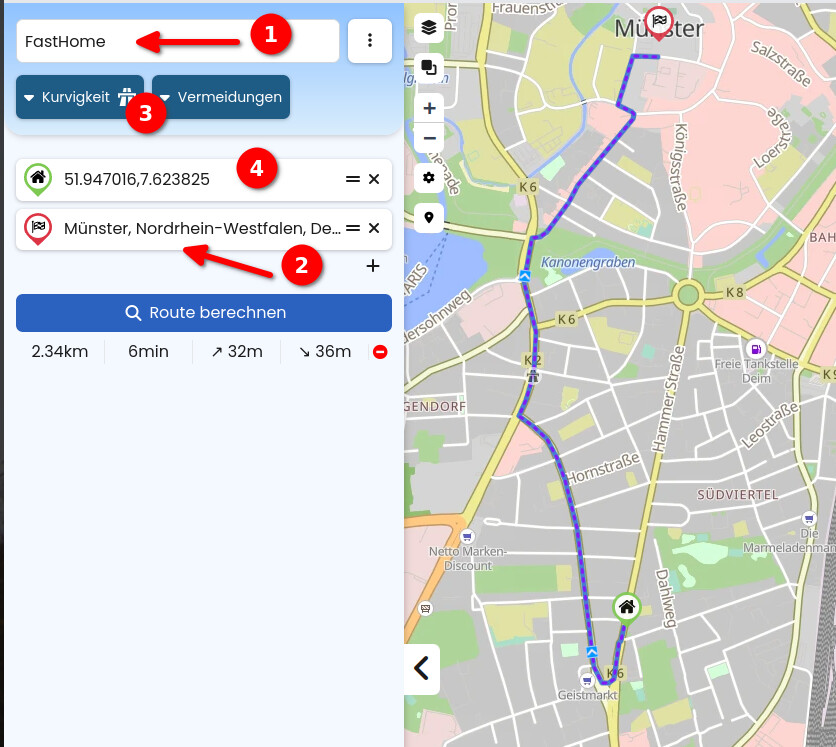
Task: Add a new waypoint with plus icon
Action: tap(373, 266)
